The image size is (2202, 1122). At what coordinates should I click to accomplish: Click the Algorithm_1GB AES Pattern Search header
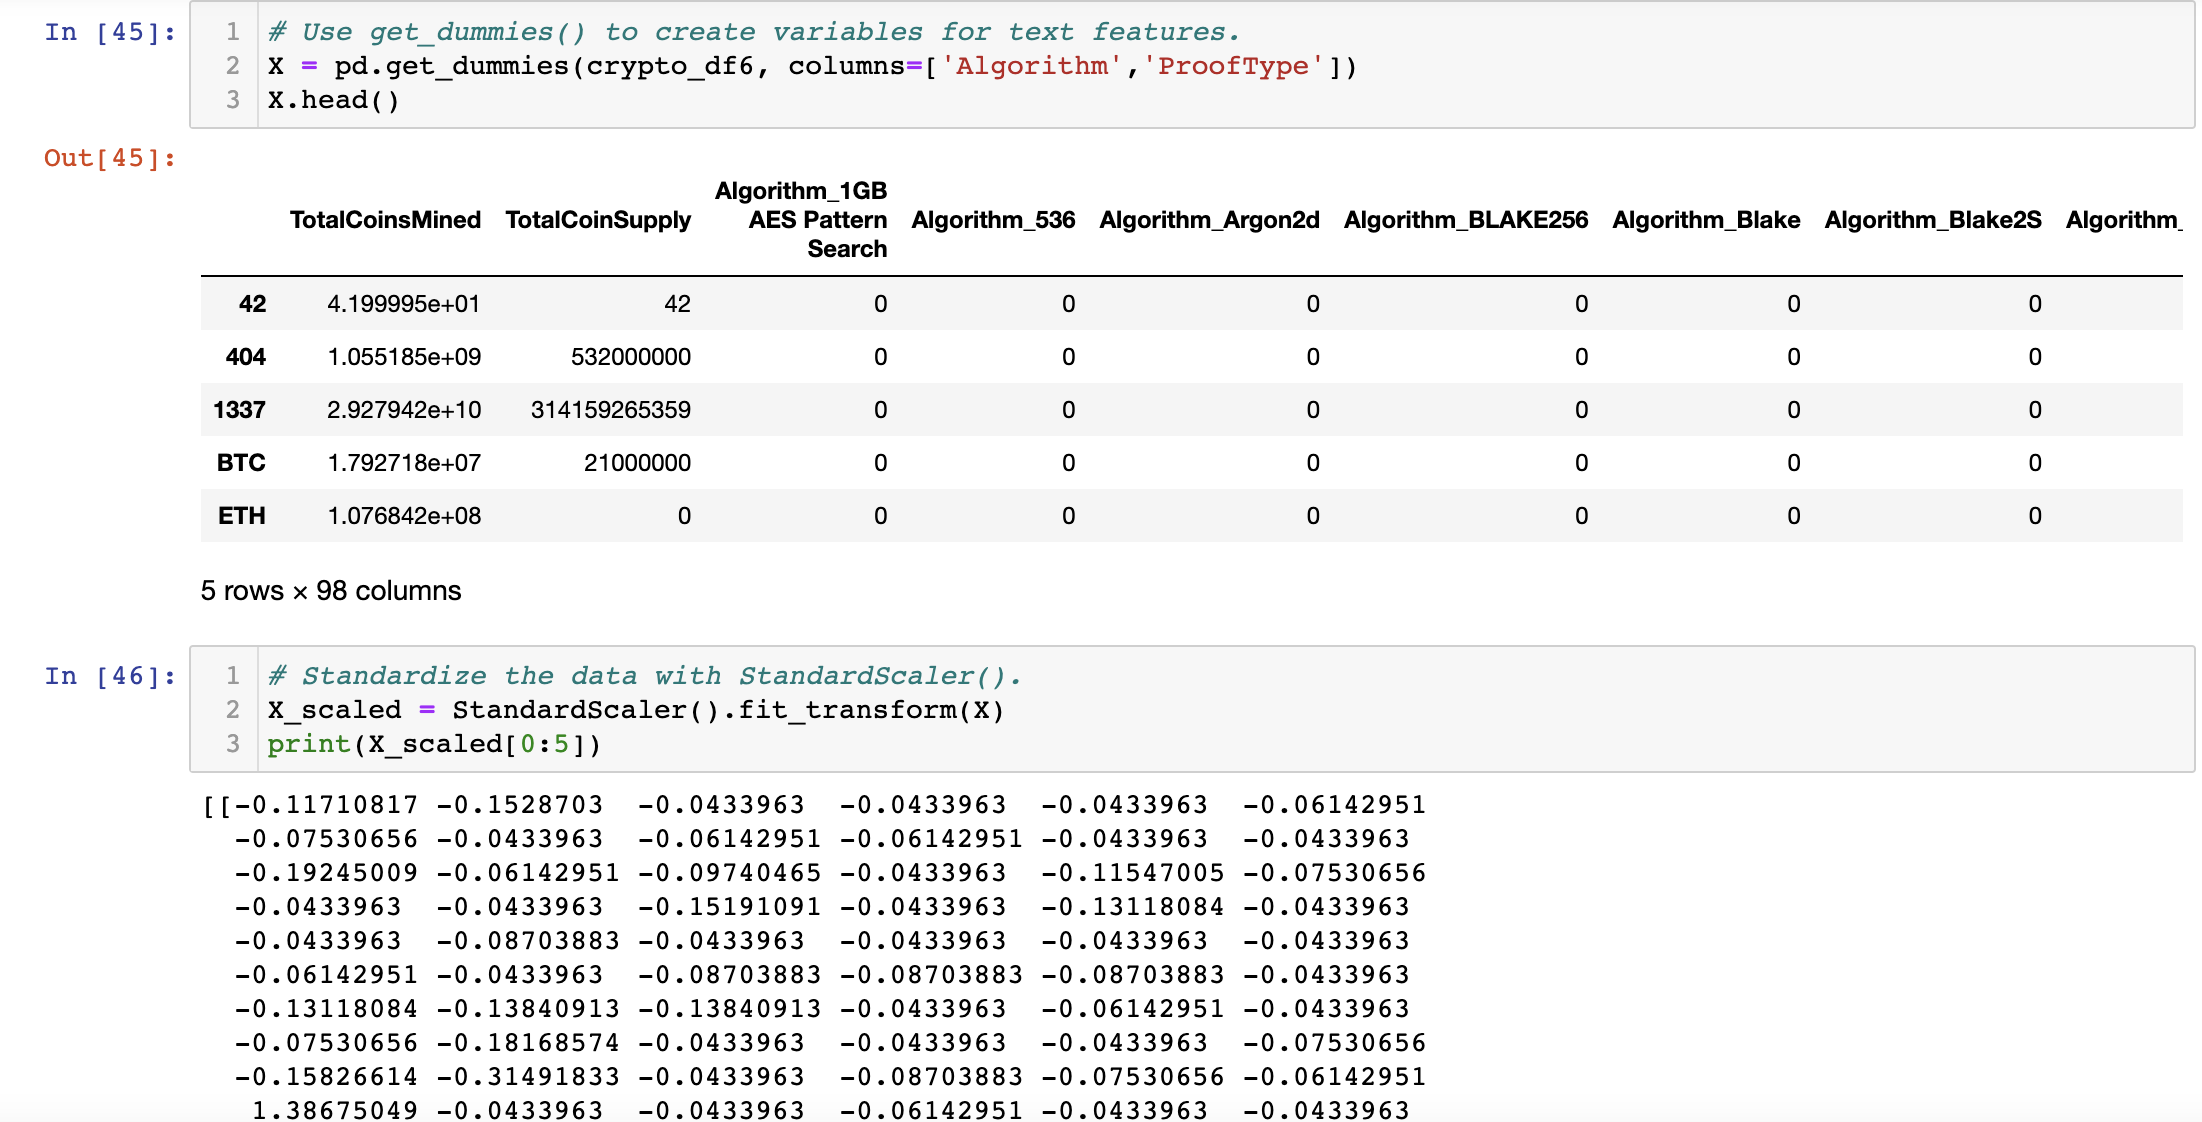(801, 220)
